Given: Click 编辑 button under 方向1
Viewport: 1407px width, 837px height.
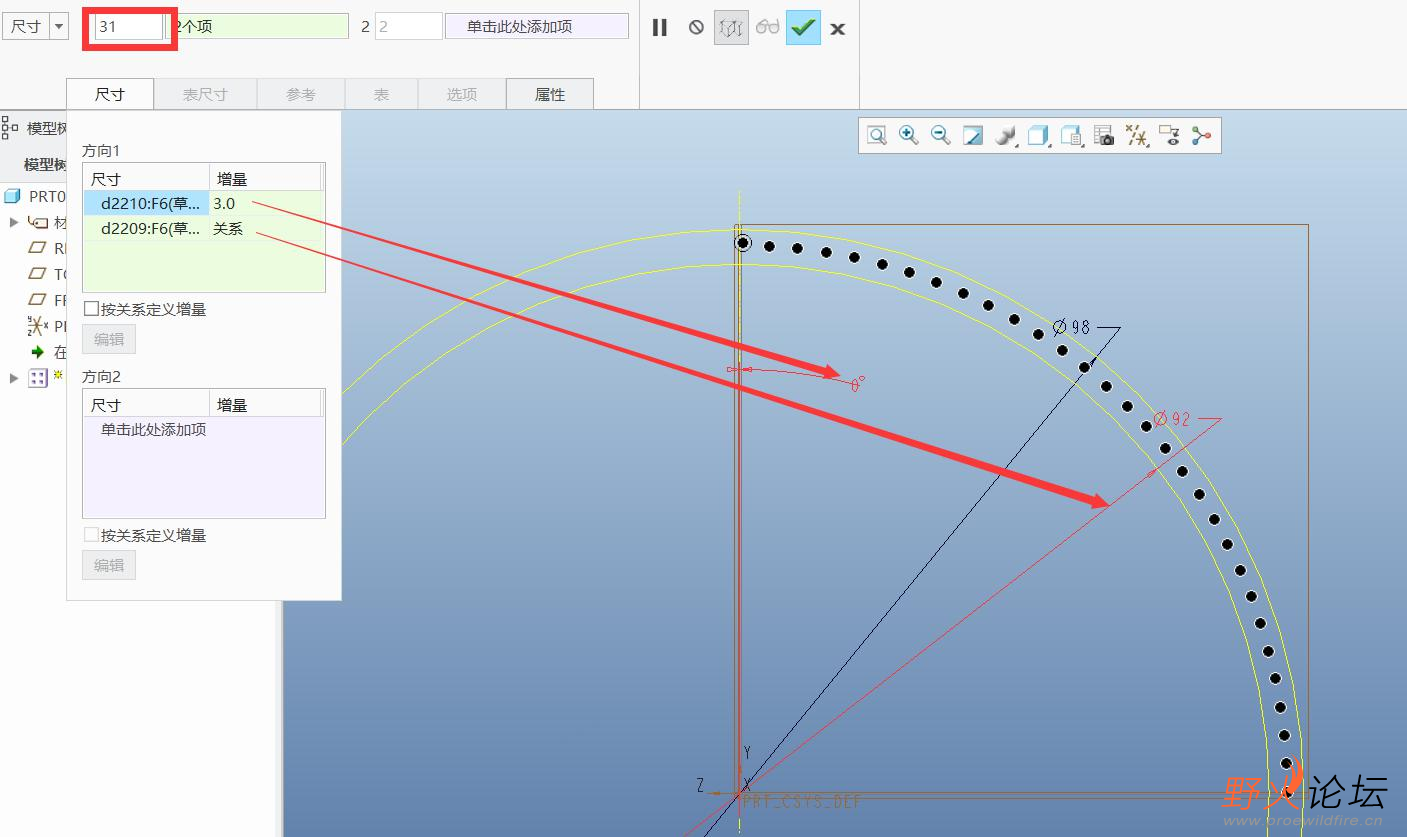Looking at the screenshot, I should coord(109,339).
